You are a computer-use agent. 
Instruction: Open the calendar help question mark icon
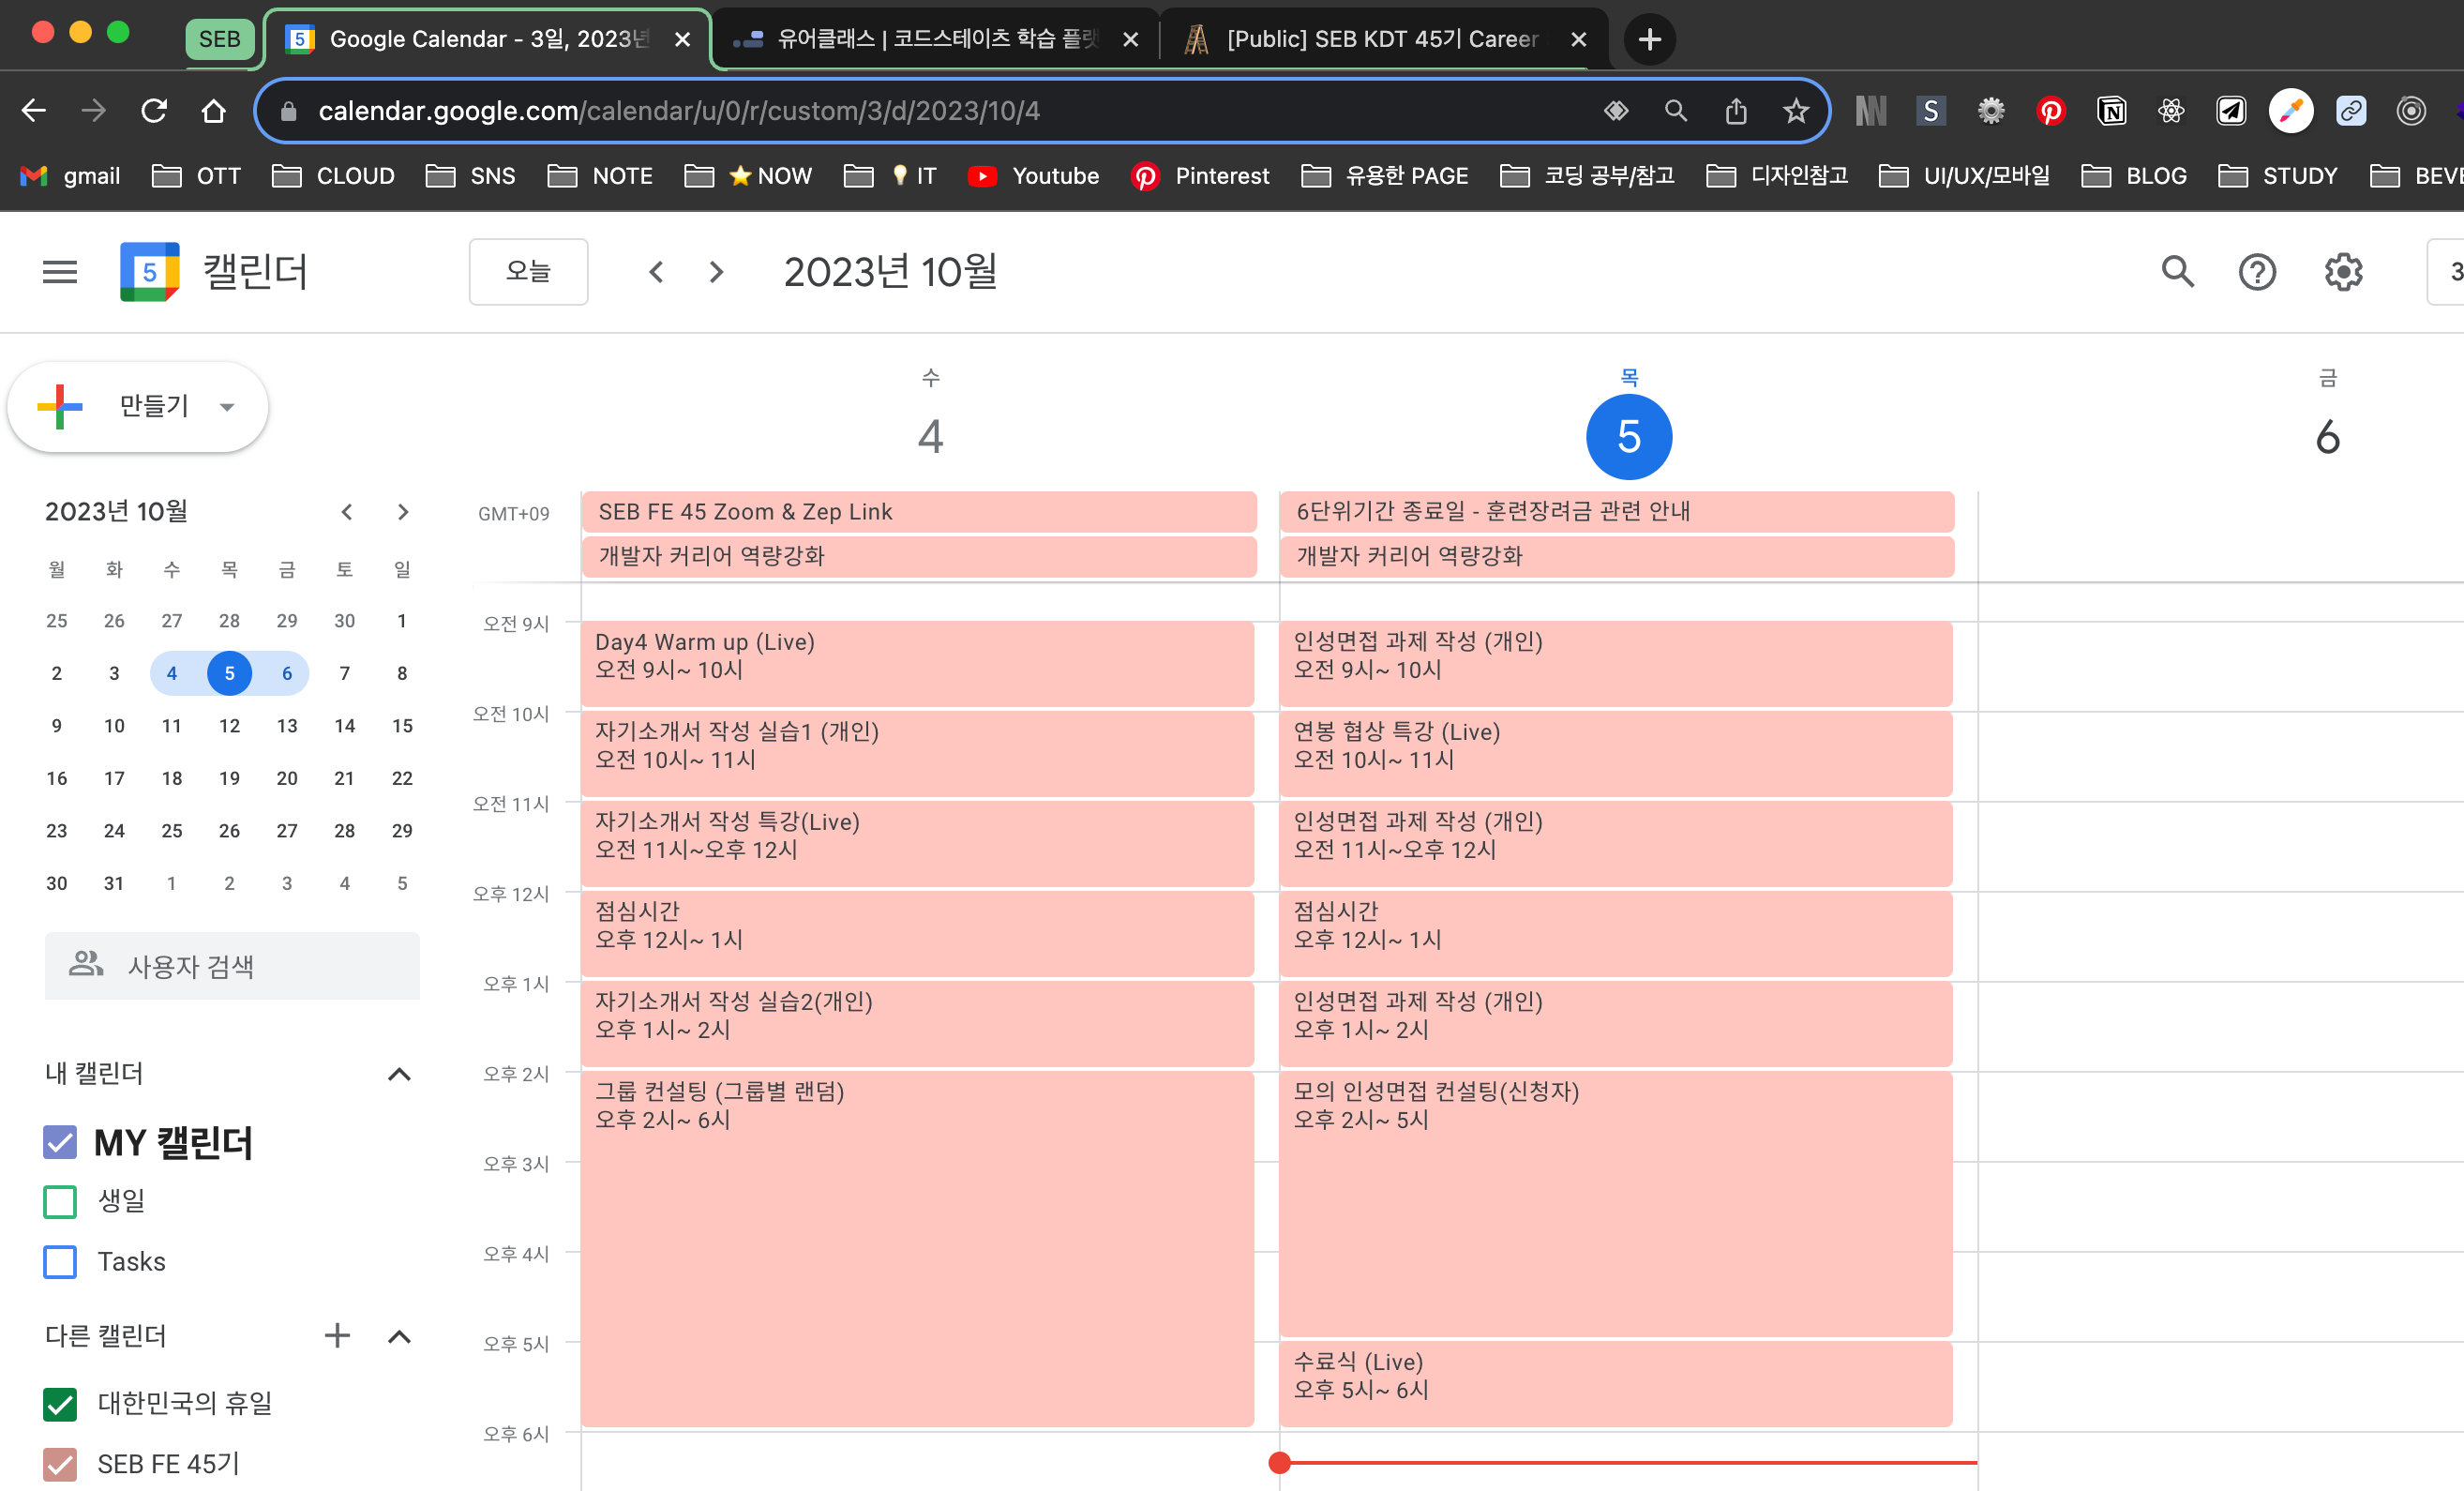pyautogui.click(x=2256, y=272)
